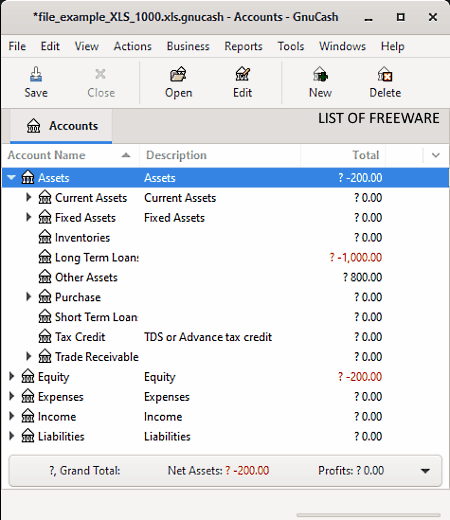Click the horizontal scrollbar at bottom
Image resolution: width=450 pixels, height=520 pixels.
[368, 515]
